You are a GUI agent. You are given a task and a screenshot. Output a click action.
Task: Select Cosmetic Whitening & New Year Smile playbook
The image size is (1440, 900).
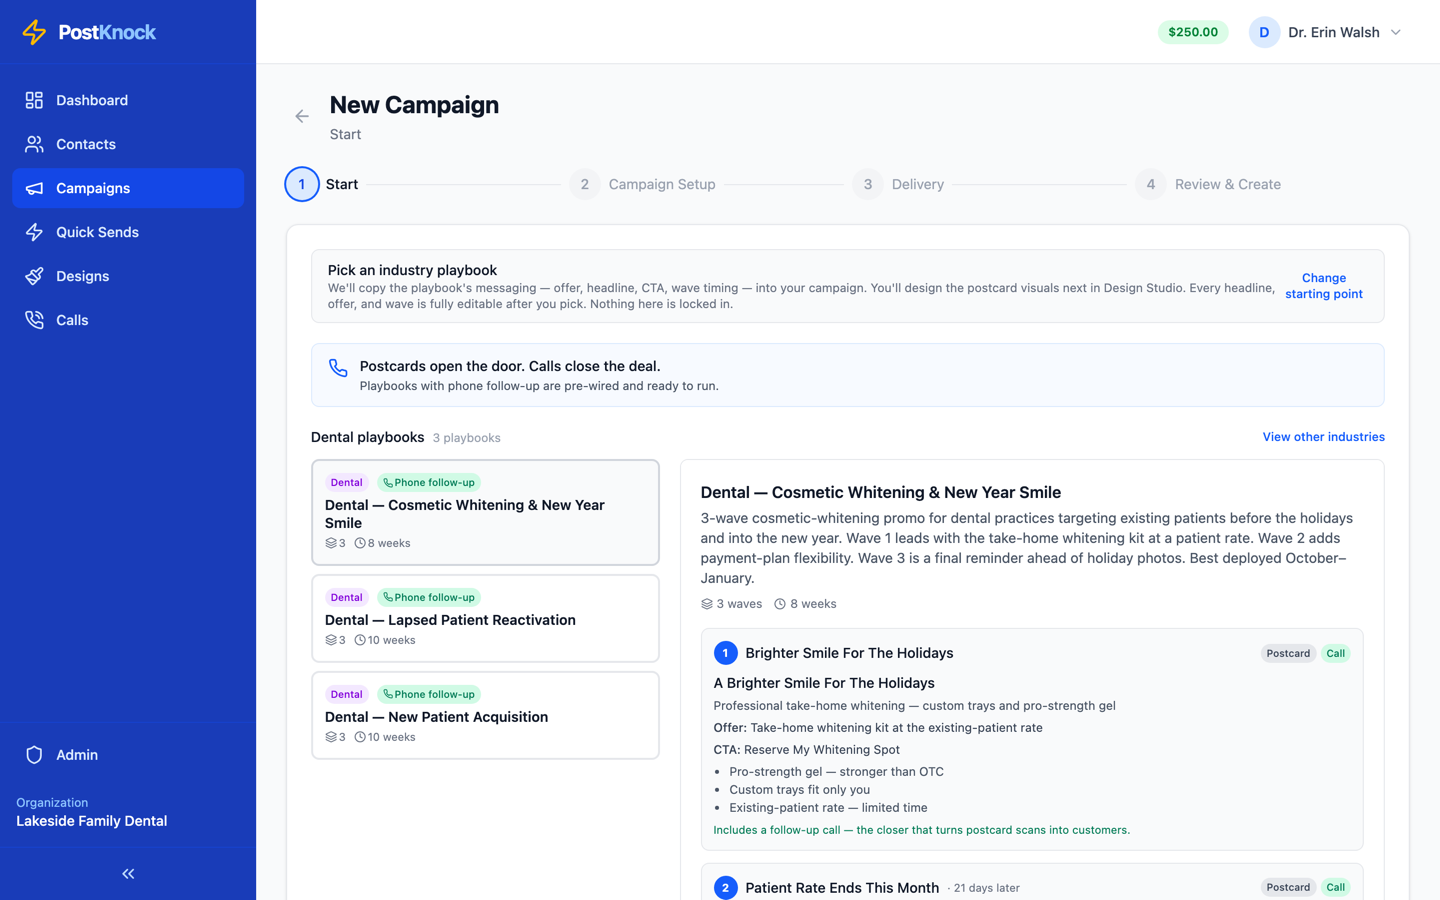(485, 512)
